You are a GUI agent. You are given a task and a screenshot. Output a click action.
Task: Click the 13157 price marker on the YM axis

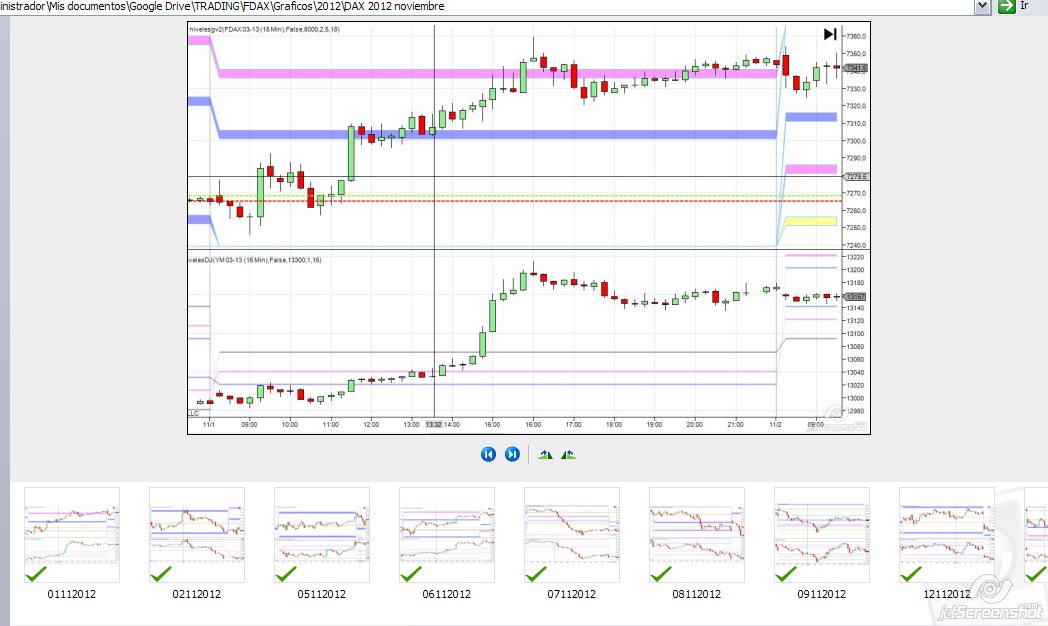pos(856,297)
